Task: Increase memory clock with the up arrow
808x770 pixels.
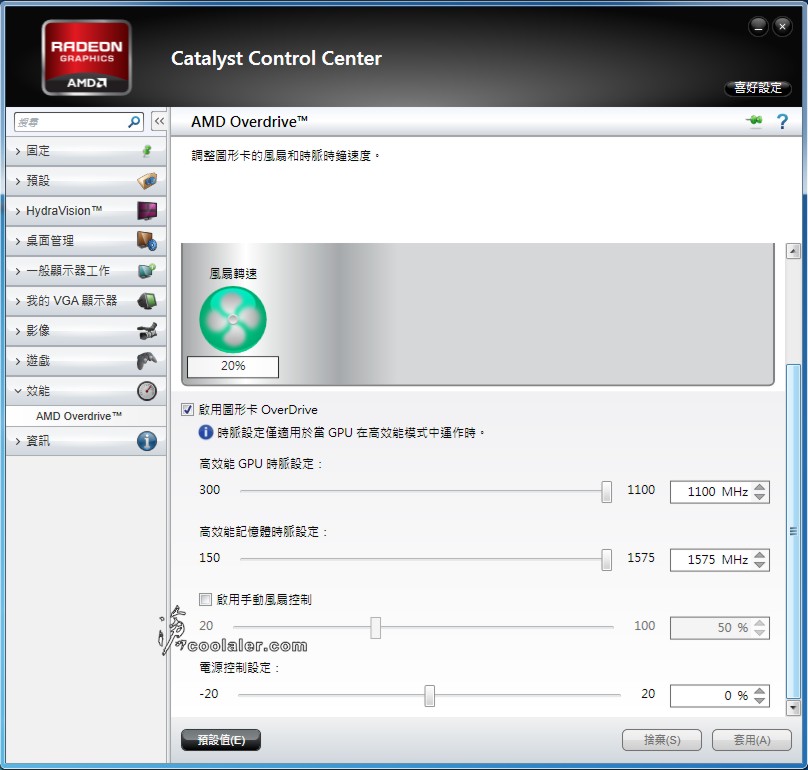Action: pyautogui.click(x=760, y=555)
